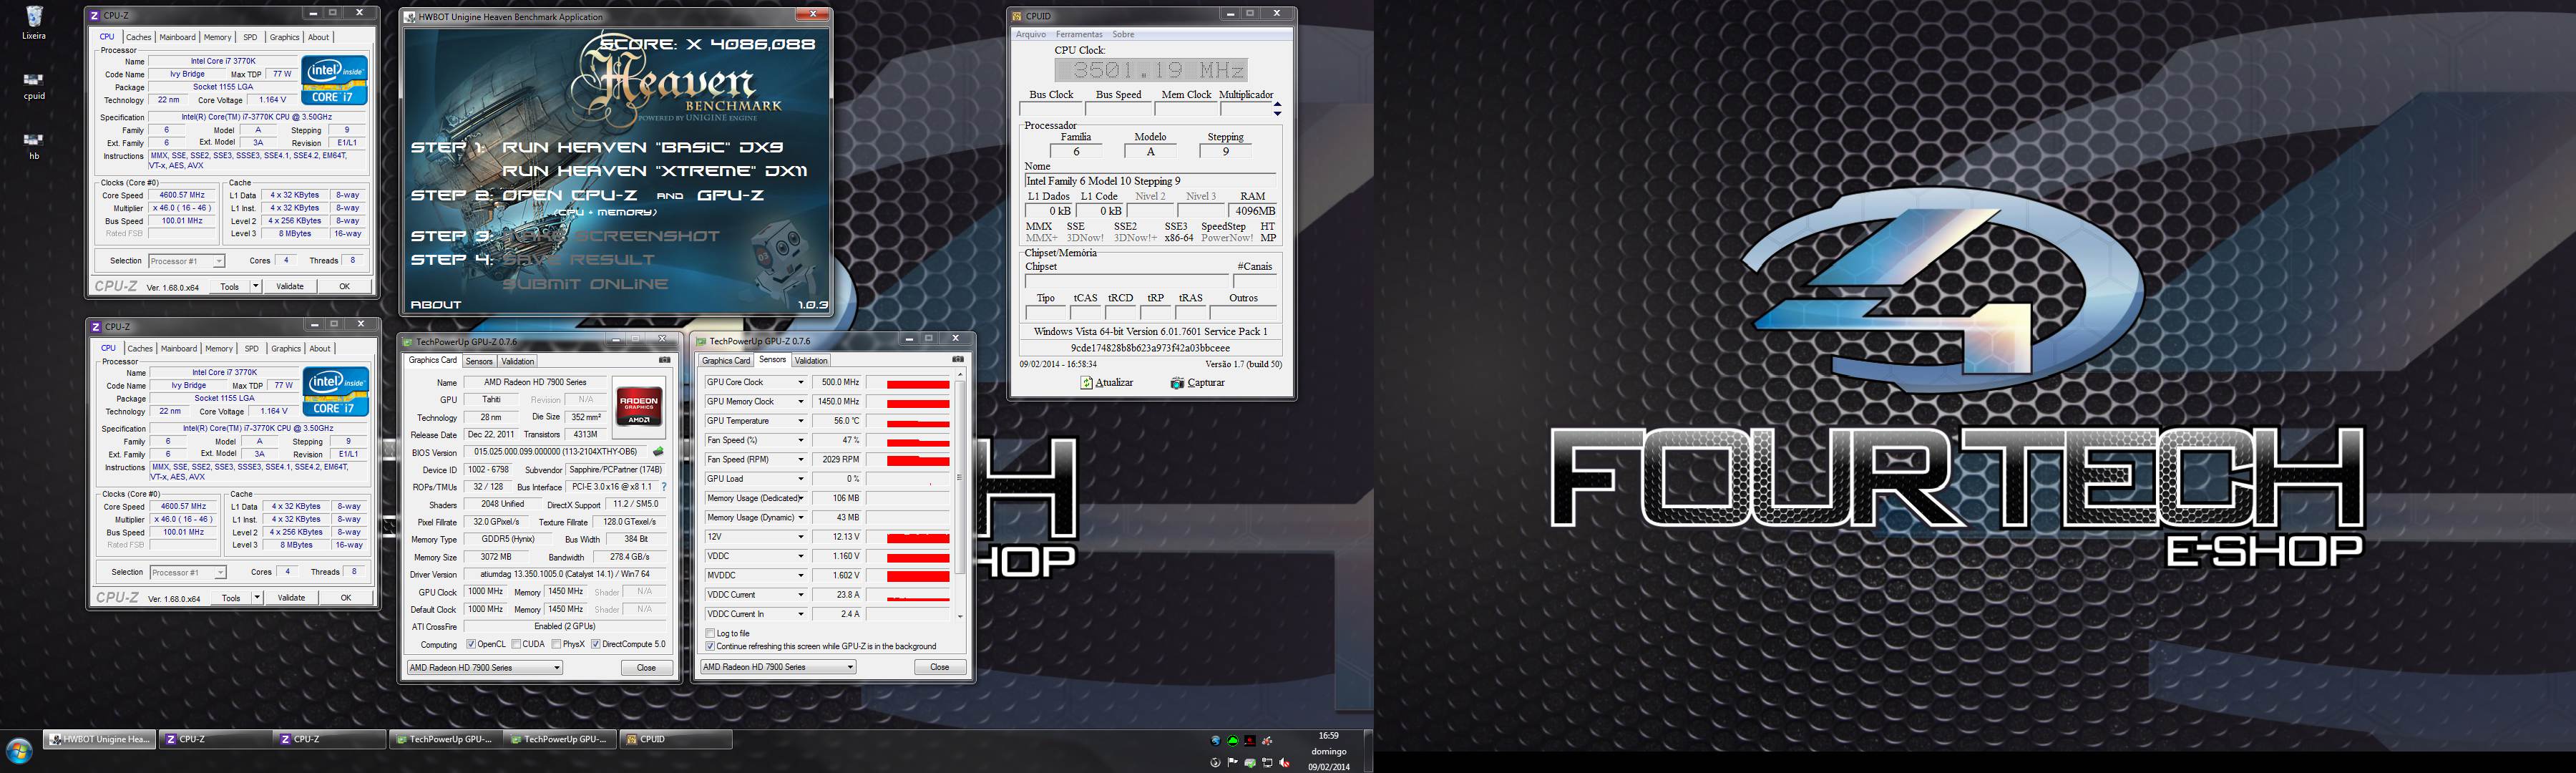Image resolution: width=2576 pixels, height=773 pixels.
Task: Open the GPU Temperature sensor dropdown
Action: click(800, 421)
